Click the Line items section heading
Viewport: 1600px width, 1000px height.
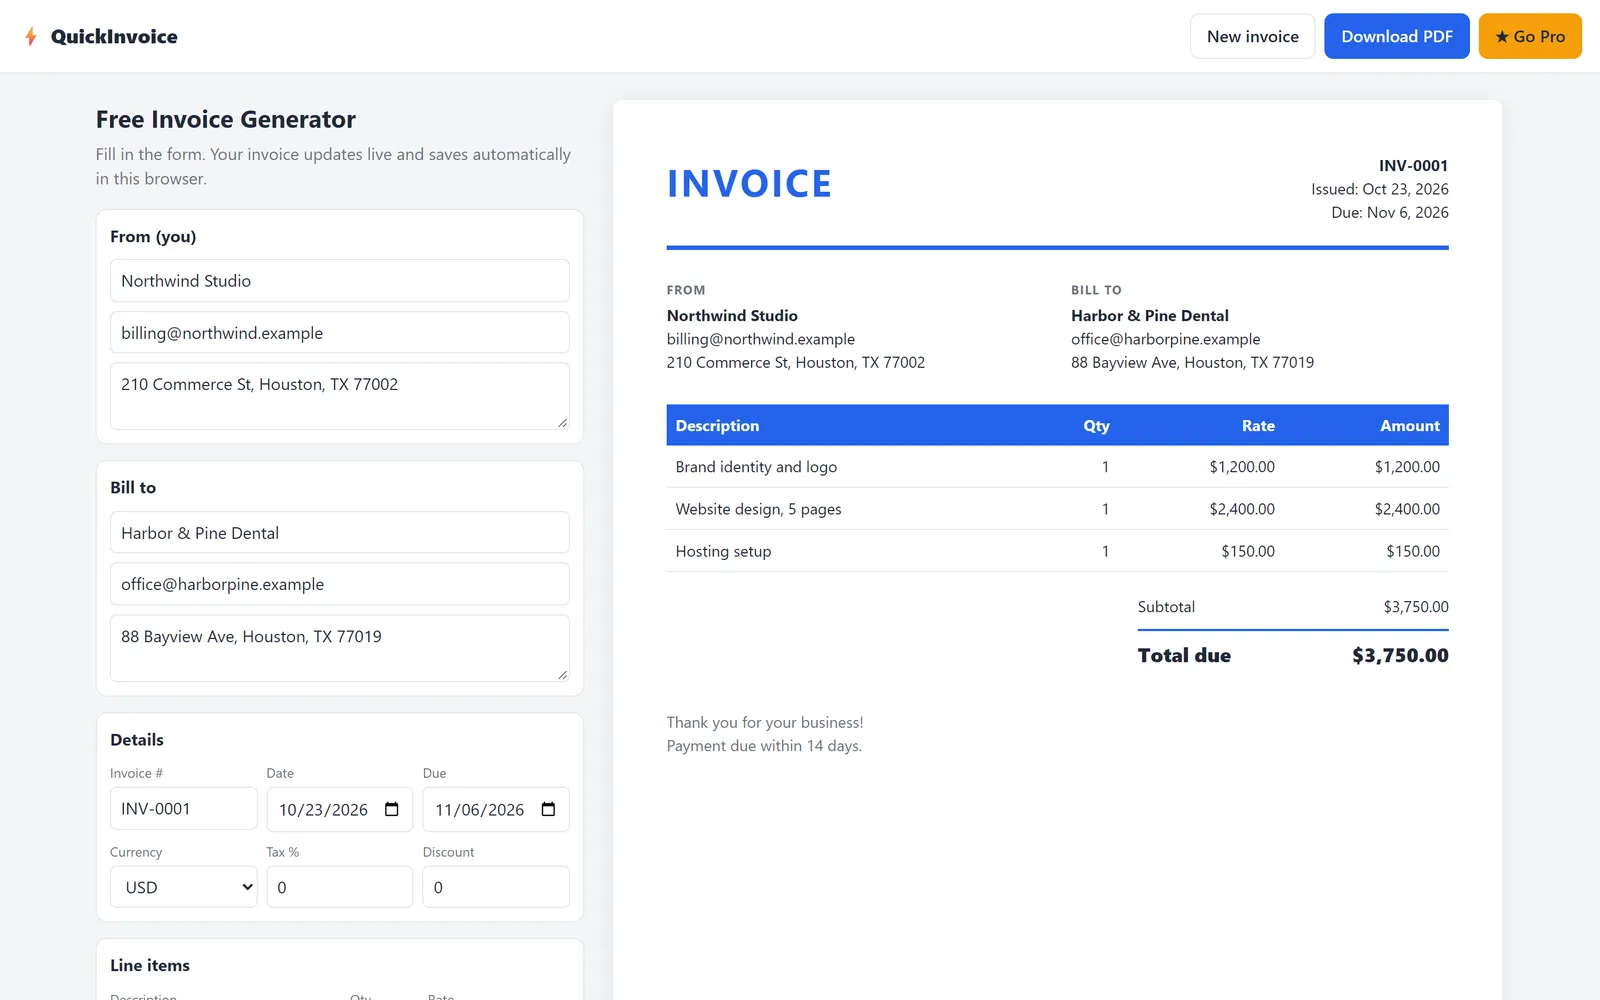(150, 965)
